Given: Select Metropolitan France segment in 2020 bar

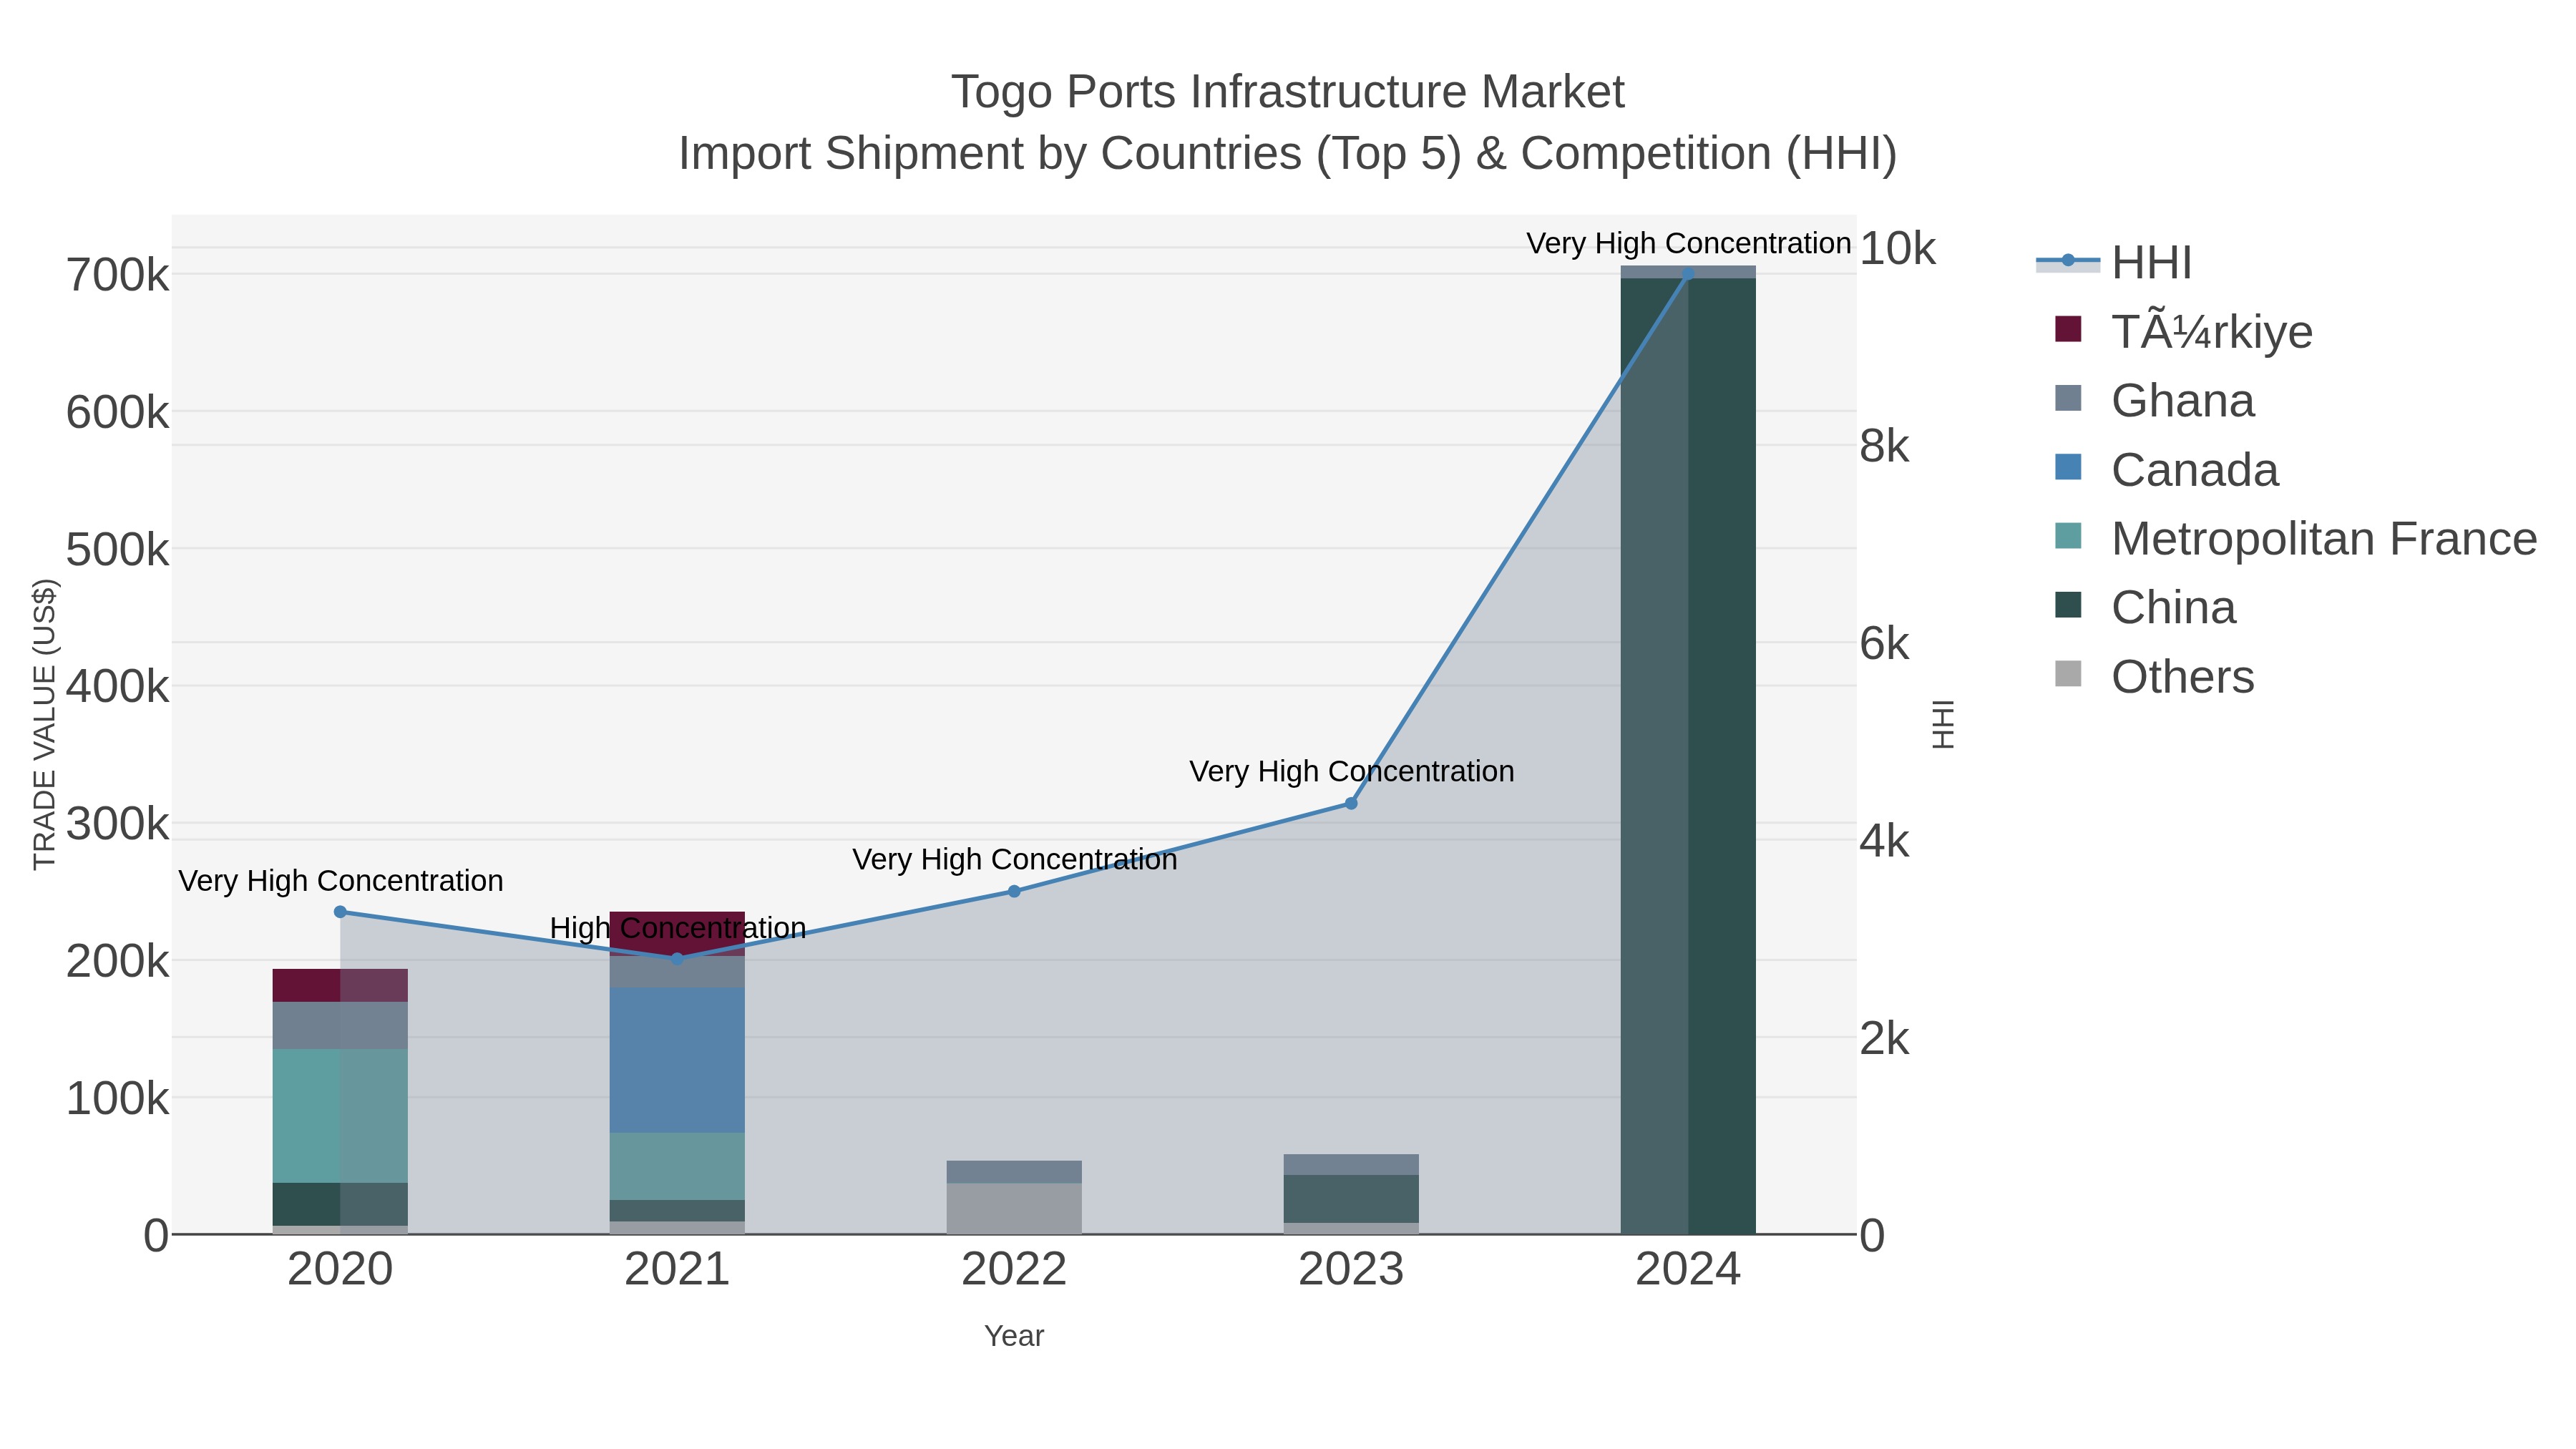Looking at the screenshot, I should pyautogui.click(x=340, y=1116).
